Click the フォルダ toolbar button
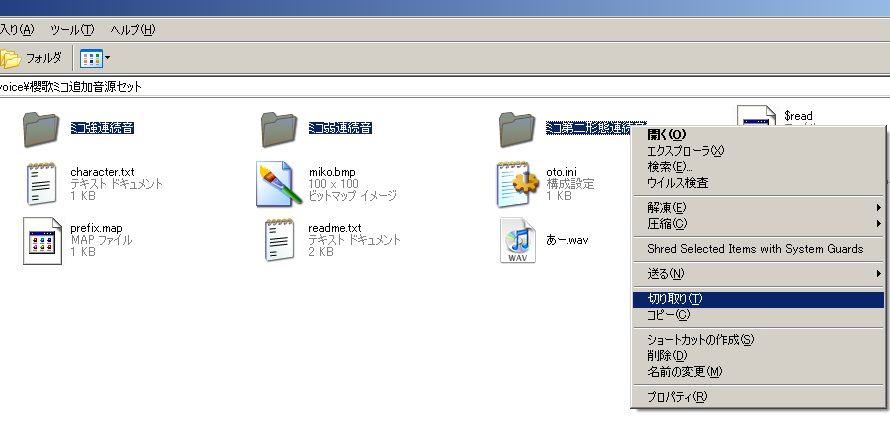 [x=31, y=58]
